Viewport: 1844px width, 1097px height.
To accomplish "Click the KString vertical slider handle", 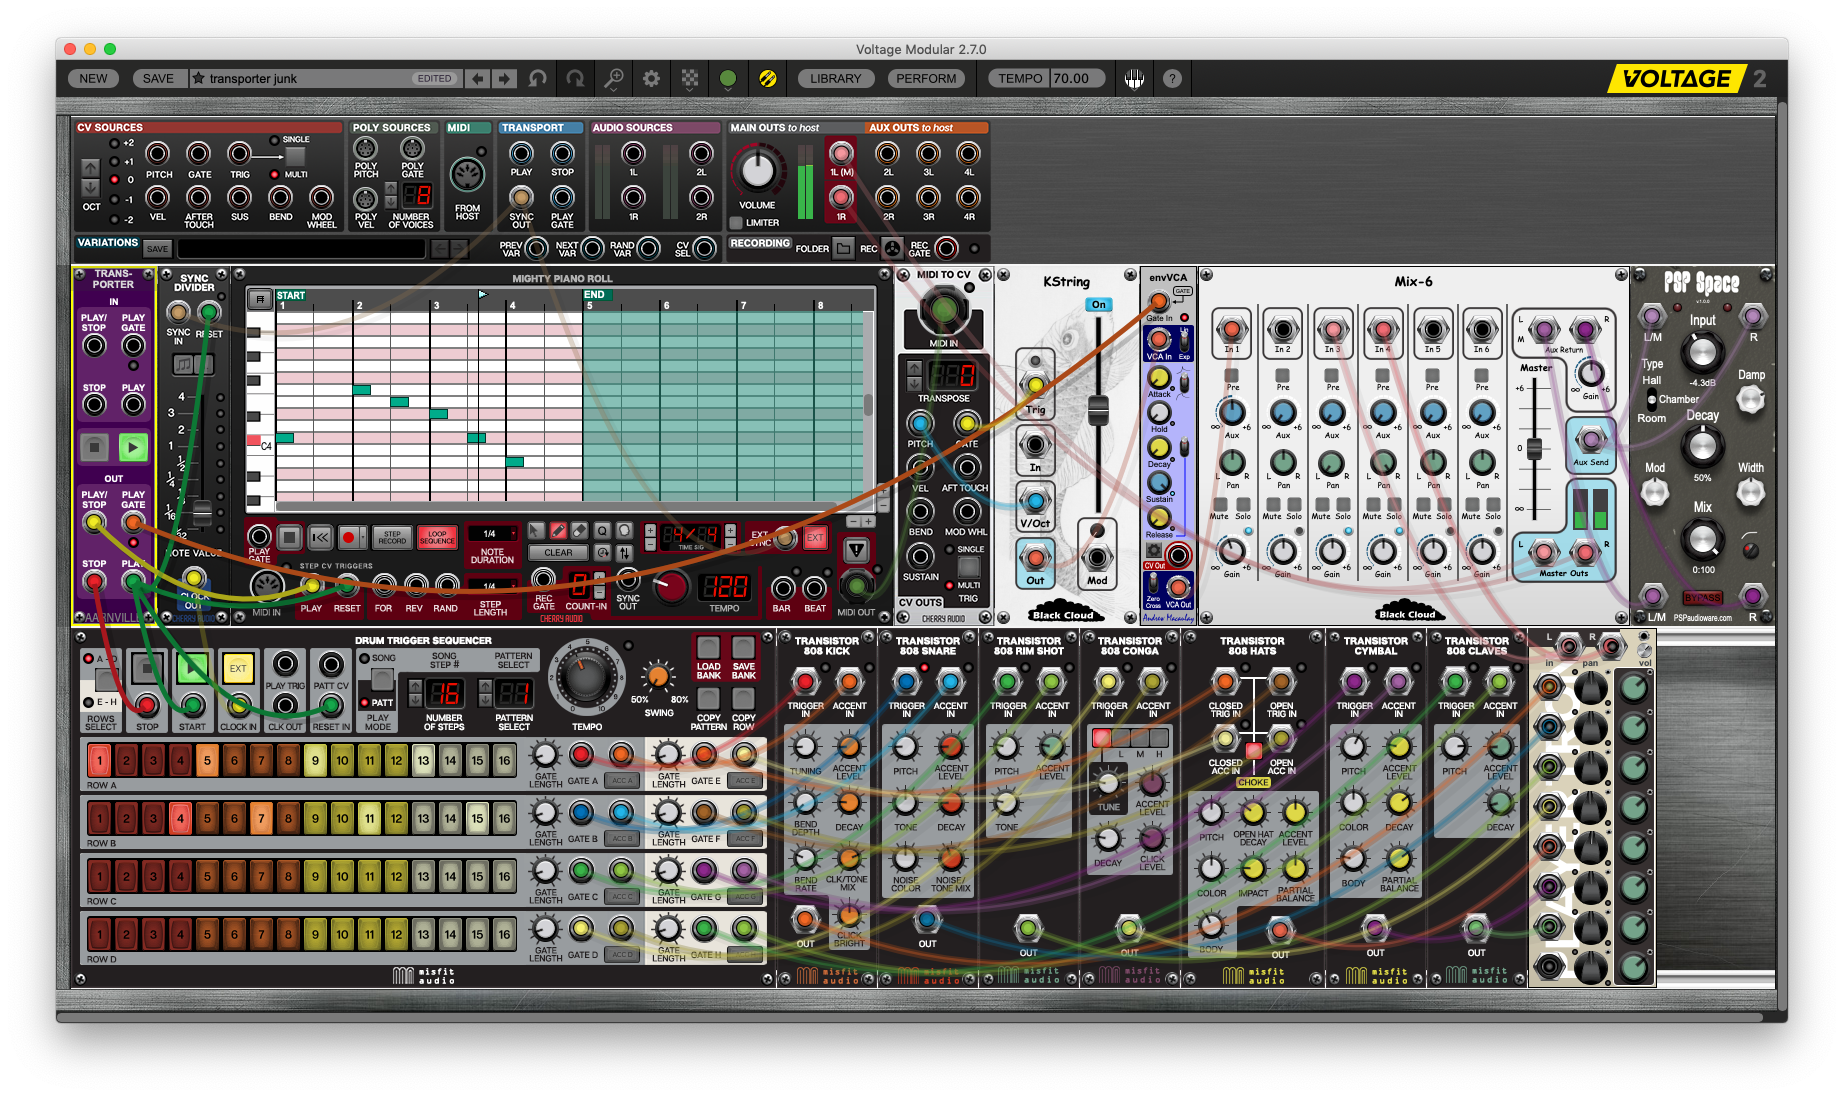I will (x=1098, y=408).
